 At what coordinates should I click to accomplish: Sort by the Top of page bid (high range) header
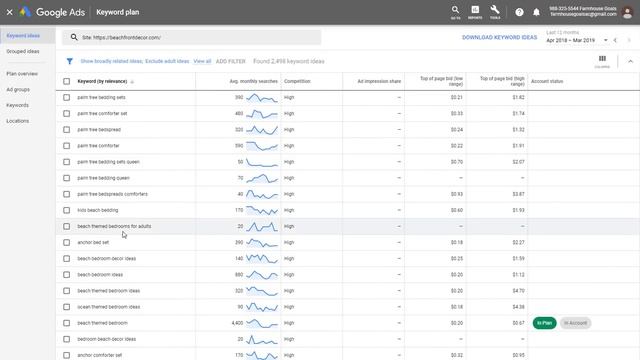(502, 81)
